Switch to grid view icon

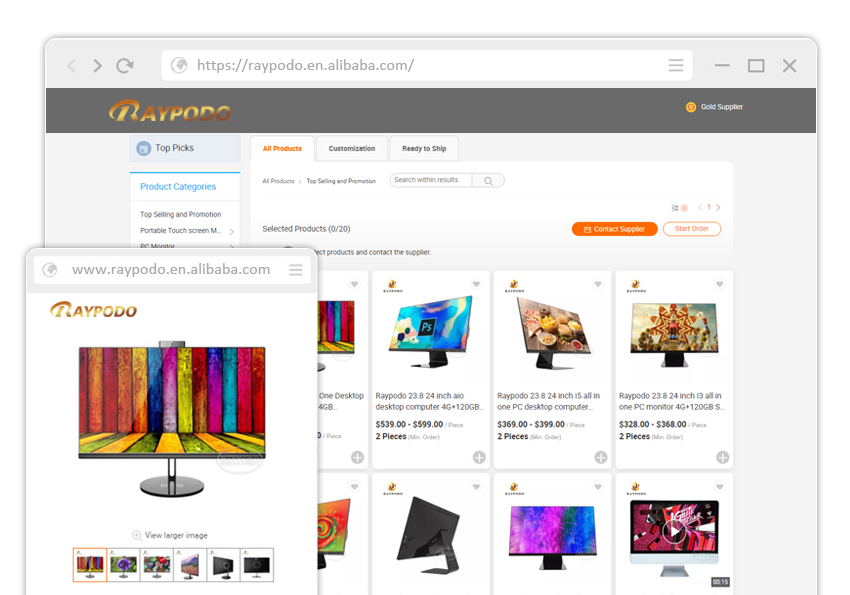click(x=684, y=208)
